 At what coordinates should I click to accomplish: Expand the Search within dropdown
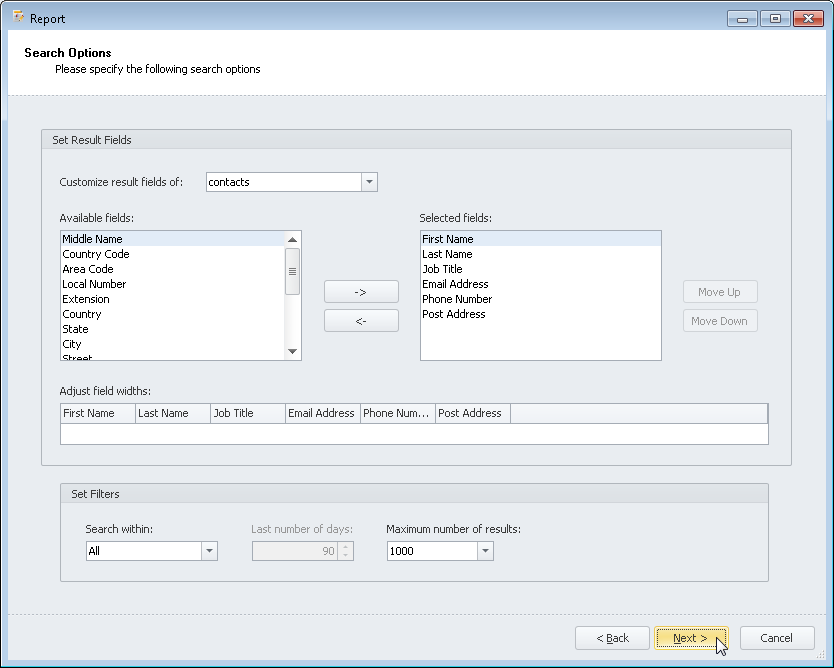click(209, 551)
